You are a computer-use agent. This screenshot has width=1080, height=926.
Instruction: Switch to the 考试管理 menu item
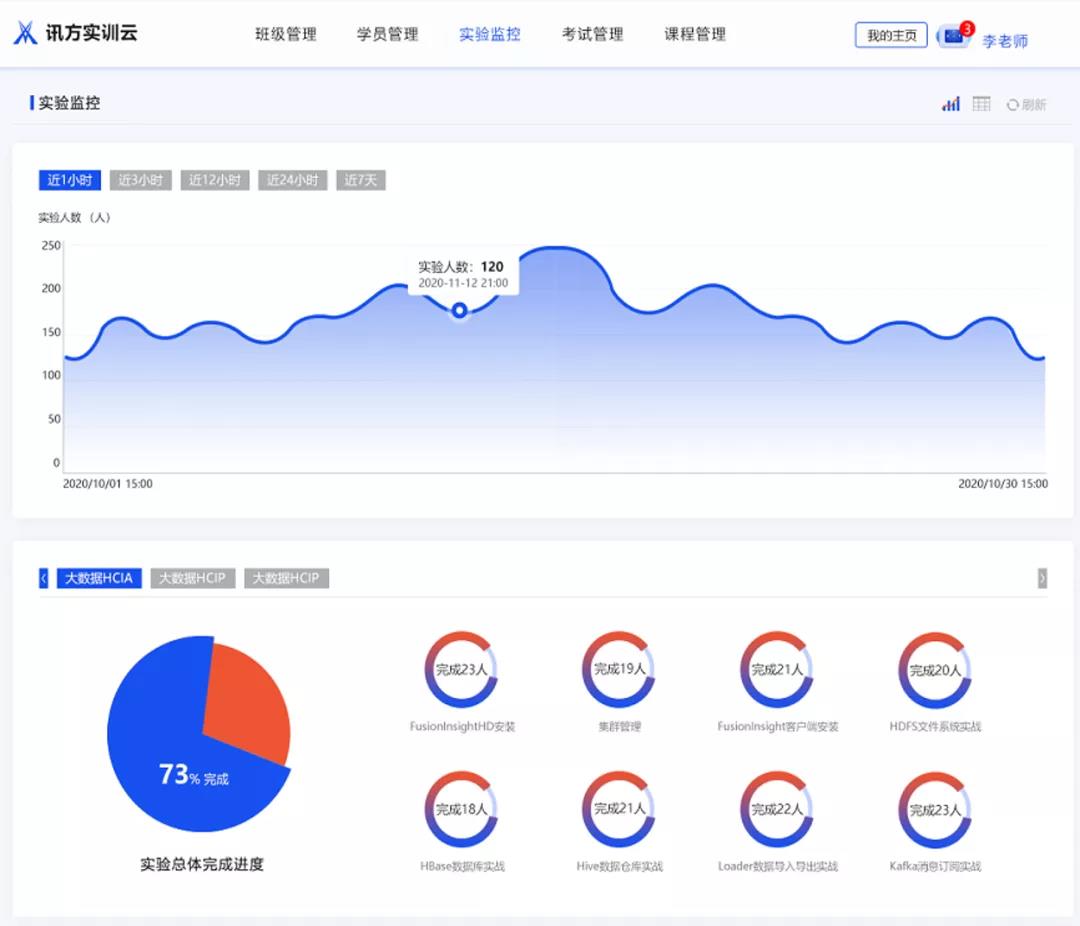click(x=591, y=33)
